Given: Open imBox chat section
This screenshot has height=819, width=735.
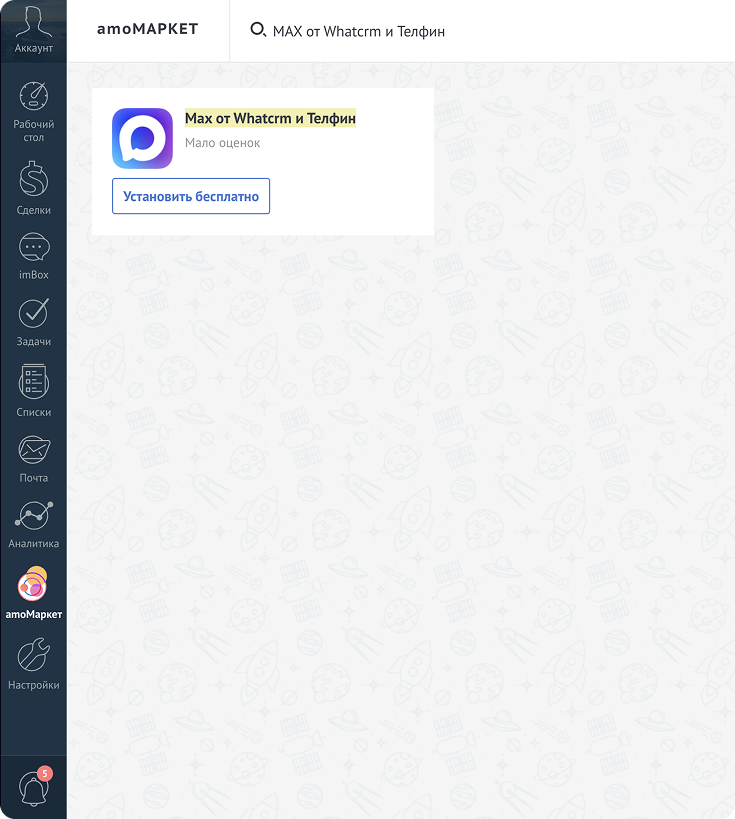Looking at the screenshot, I should [33, 256].
